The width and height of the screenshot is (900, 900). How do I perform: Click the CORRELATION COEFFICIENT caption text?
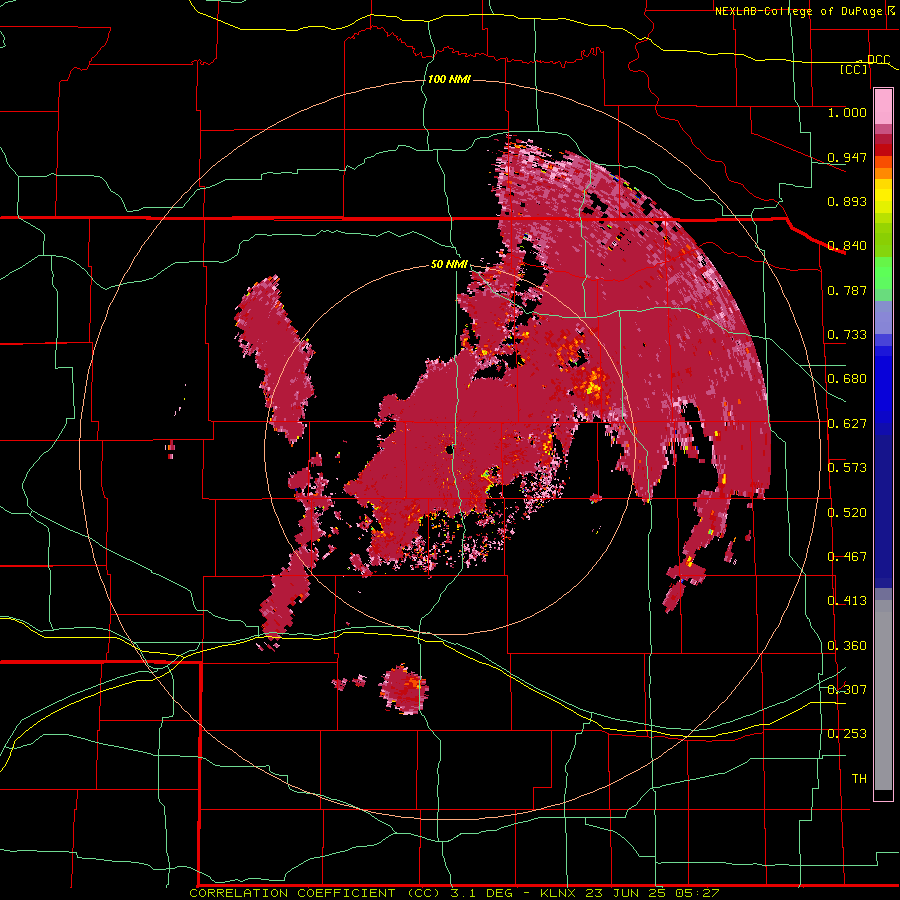pos(292,893)
